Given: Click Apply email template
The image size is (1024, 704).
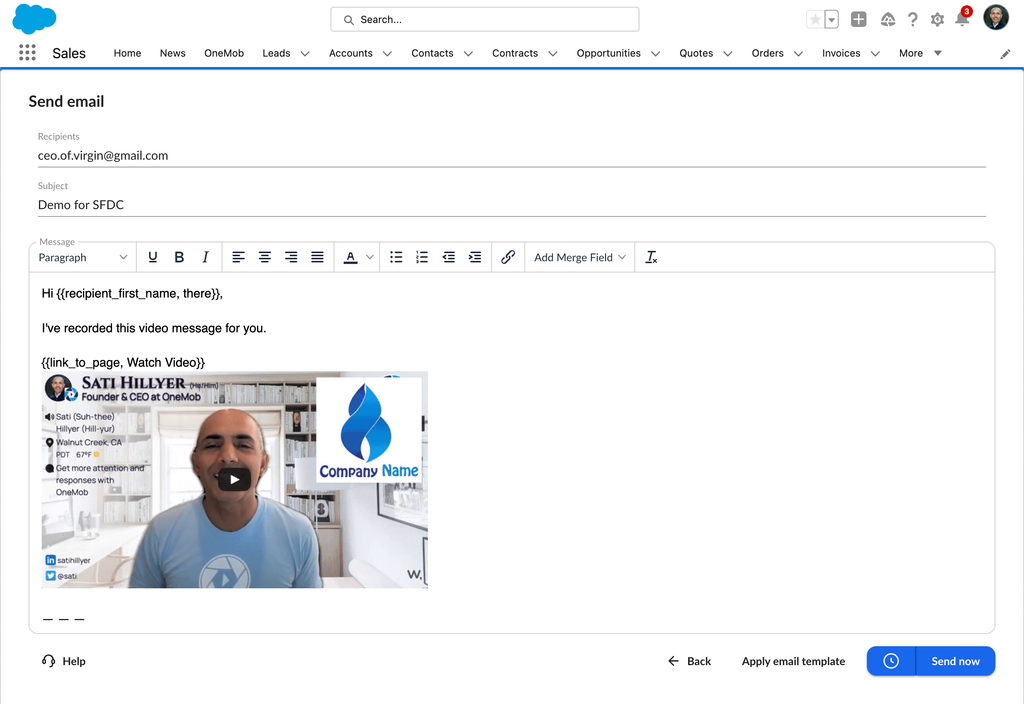Looking at the screenshot, I should 793,661.
